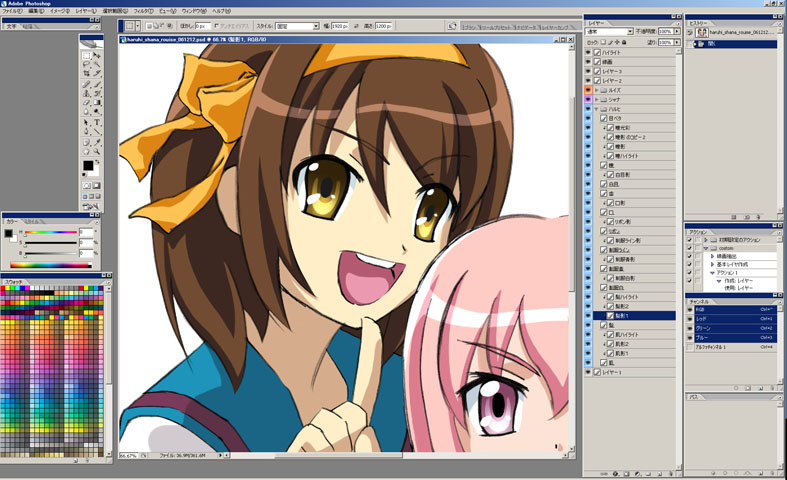Switch to Quick Mask mode
787x480 pixels.
tap(96, 185)
